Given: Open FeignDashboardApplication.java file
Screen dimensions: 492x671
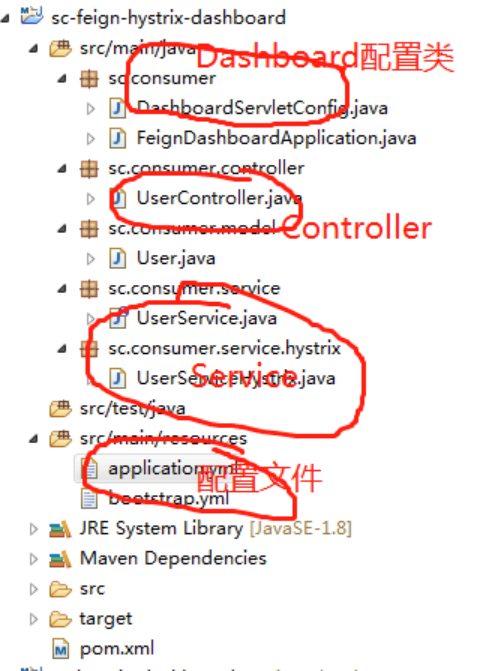Looking at the screenshot, I should coord(276,138).
